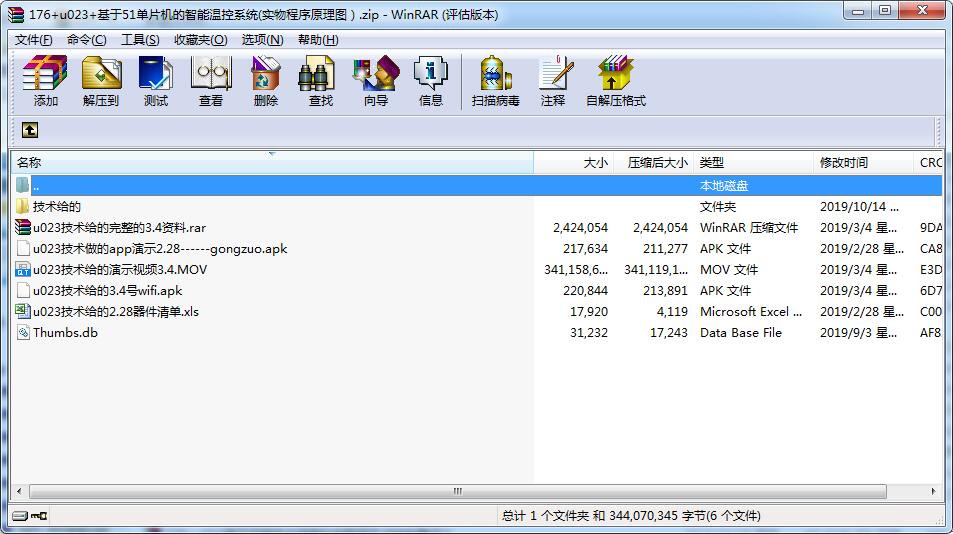Screen dimensions: 953x534
Task: Click the Delete (删除) toolbar icon
Action: pyautogui.click(x=266, y=81)
